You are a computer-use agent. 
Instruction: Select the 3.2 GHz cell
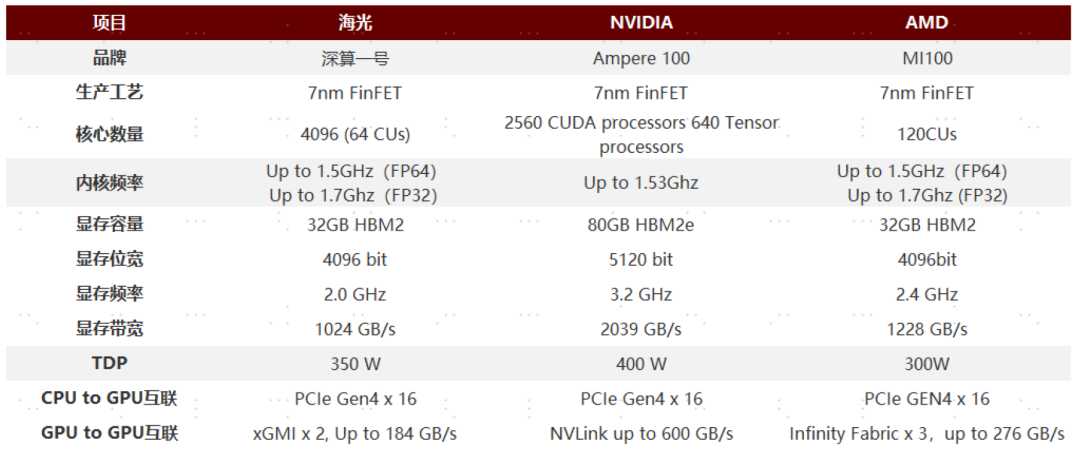click(641, 294)
